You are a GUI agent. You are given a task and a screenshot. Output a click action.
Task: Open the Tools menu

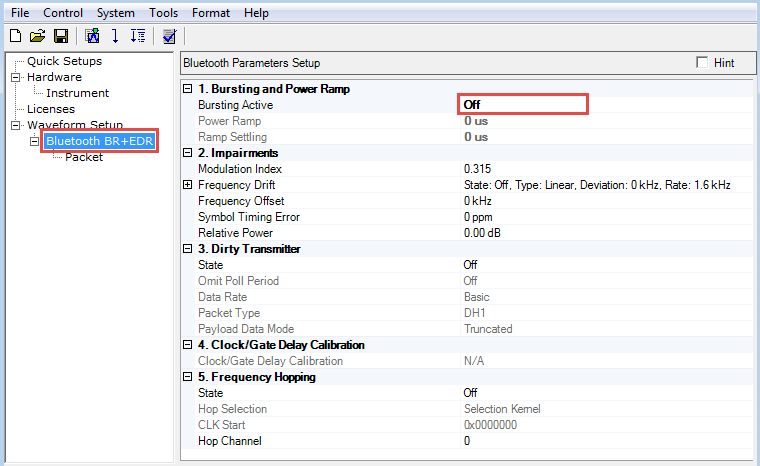pyautogui.click(x=163, y=13)
